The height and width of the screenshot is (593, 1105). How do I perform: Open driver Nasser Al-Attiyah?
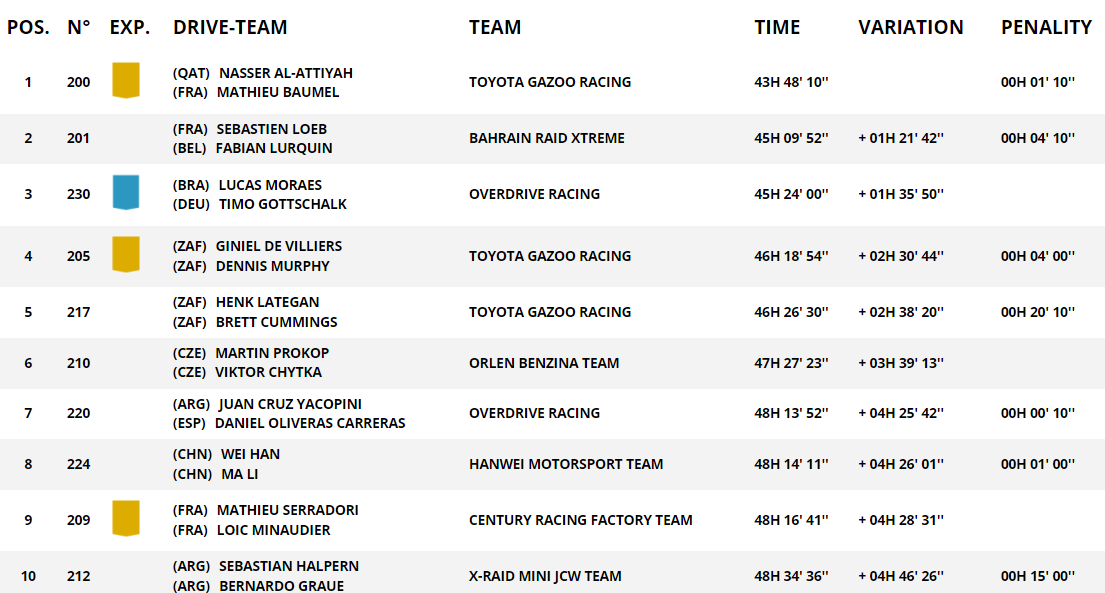click(285, 73)
